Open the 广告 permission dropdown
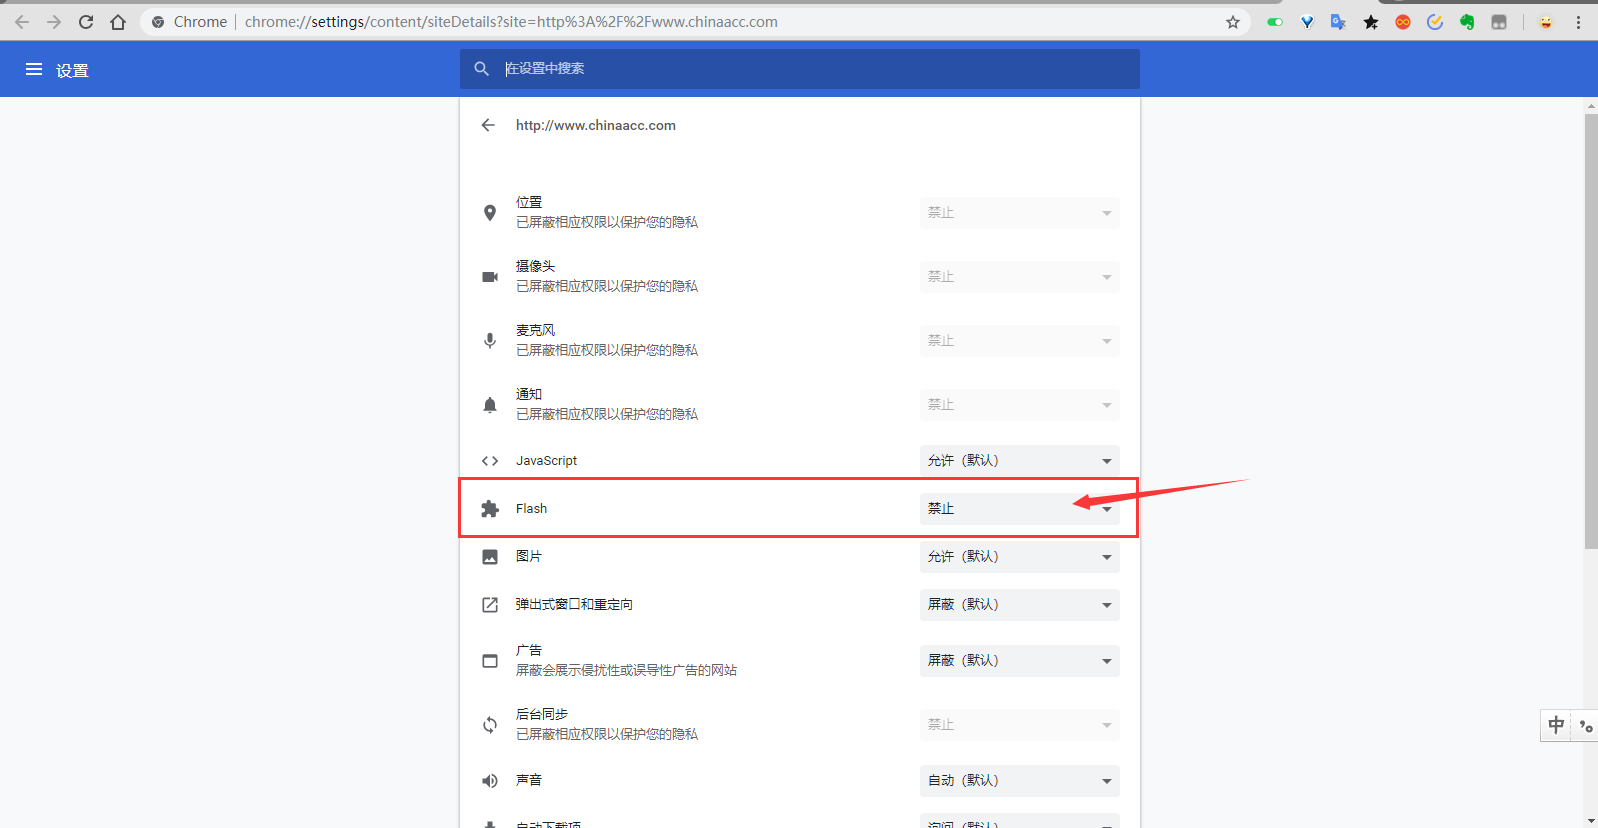 [x=1019, y=661]
